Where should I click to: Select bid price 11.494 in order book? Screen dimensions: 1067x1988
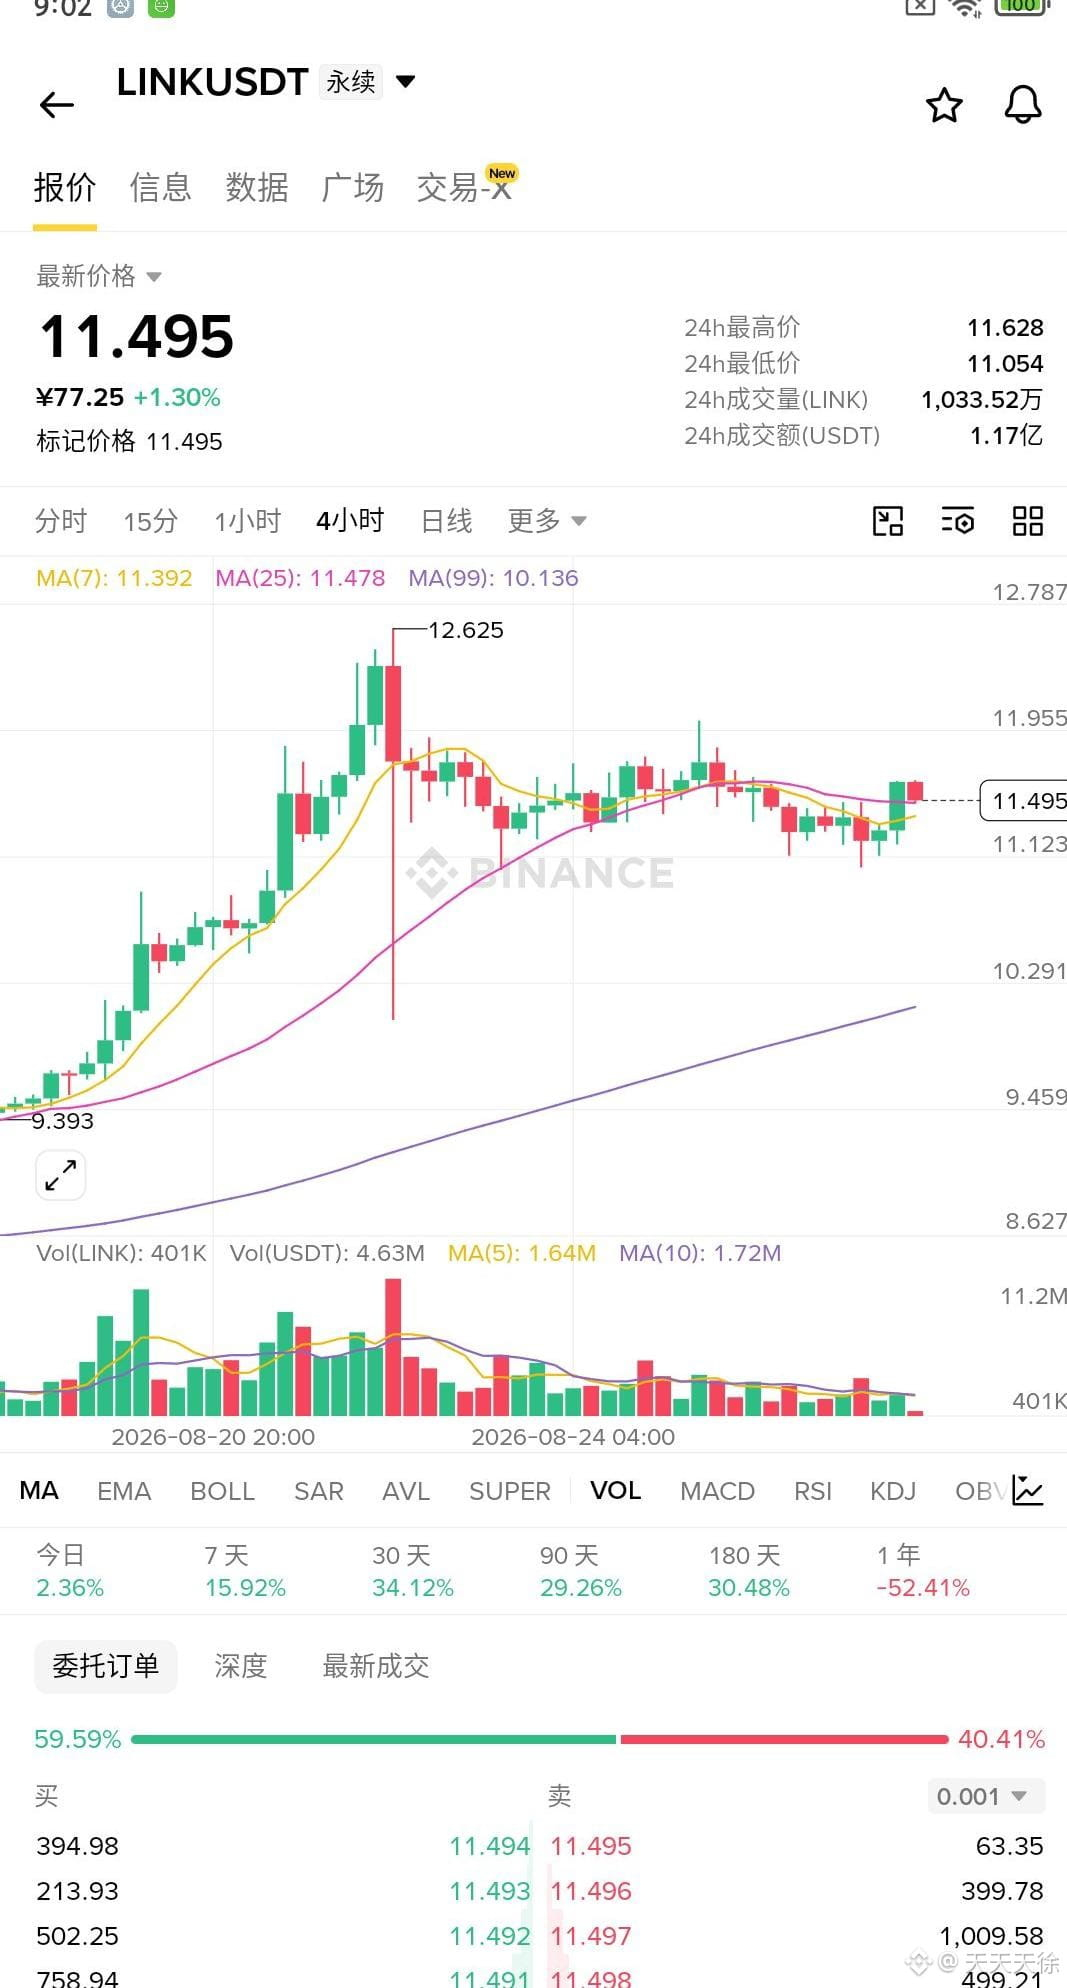click(x=490, y=1846)
